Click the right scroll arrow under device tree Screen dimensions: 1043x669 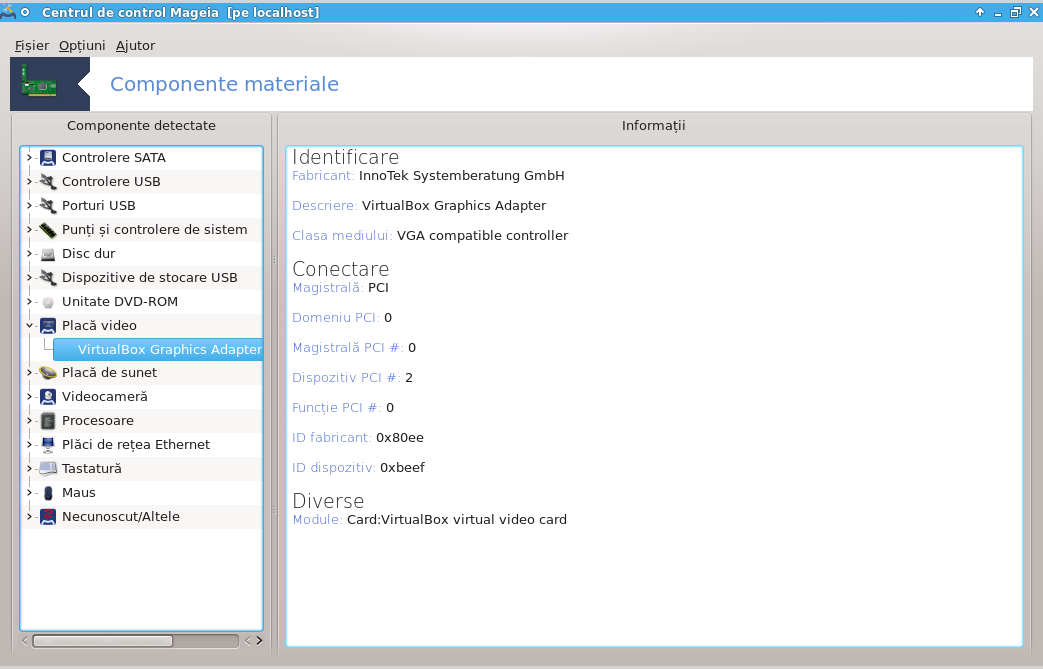click(x=259, y=641)
